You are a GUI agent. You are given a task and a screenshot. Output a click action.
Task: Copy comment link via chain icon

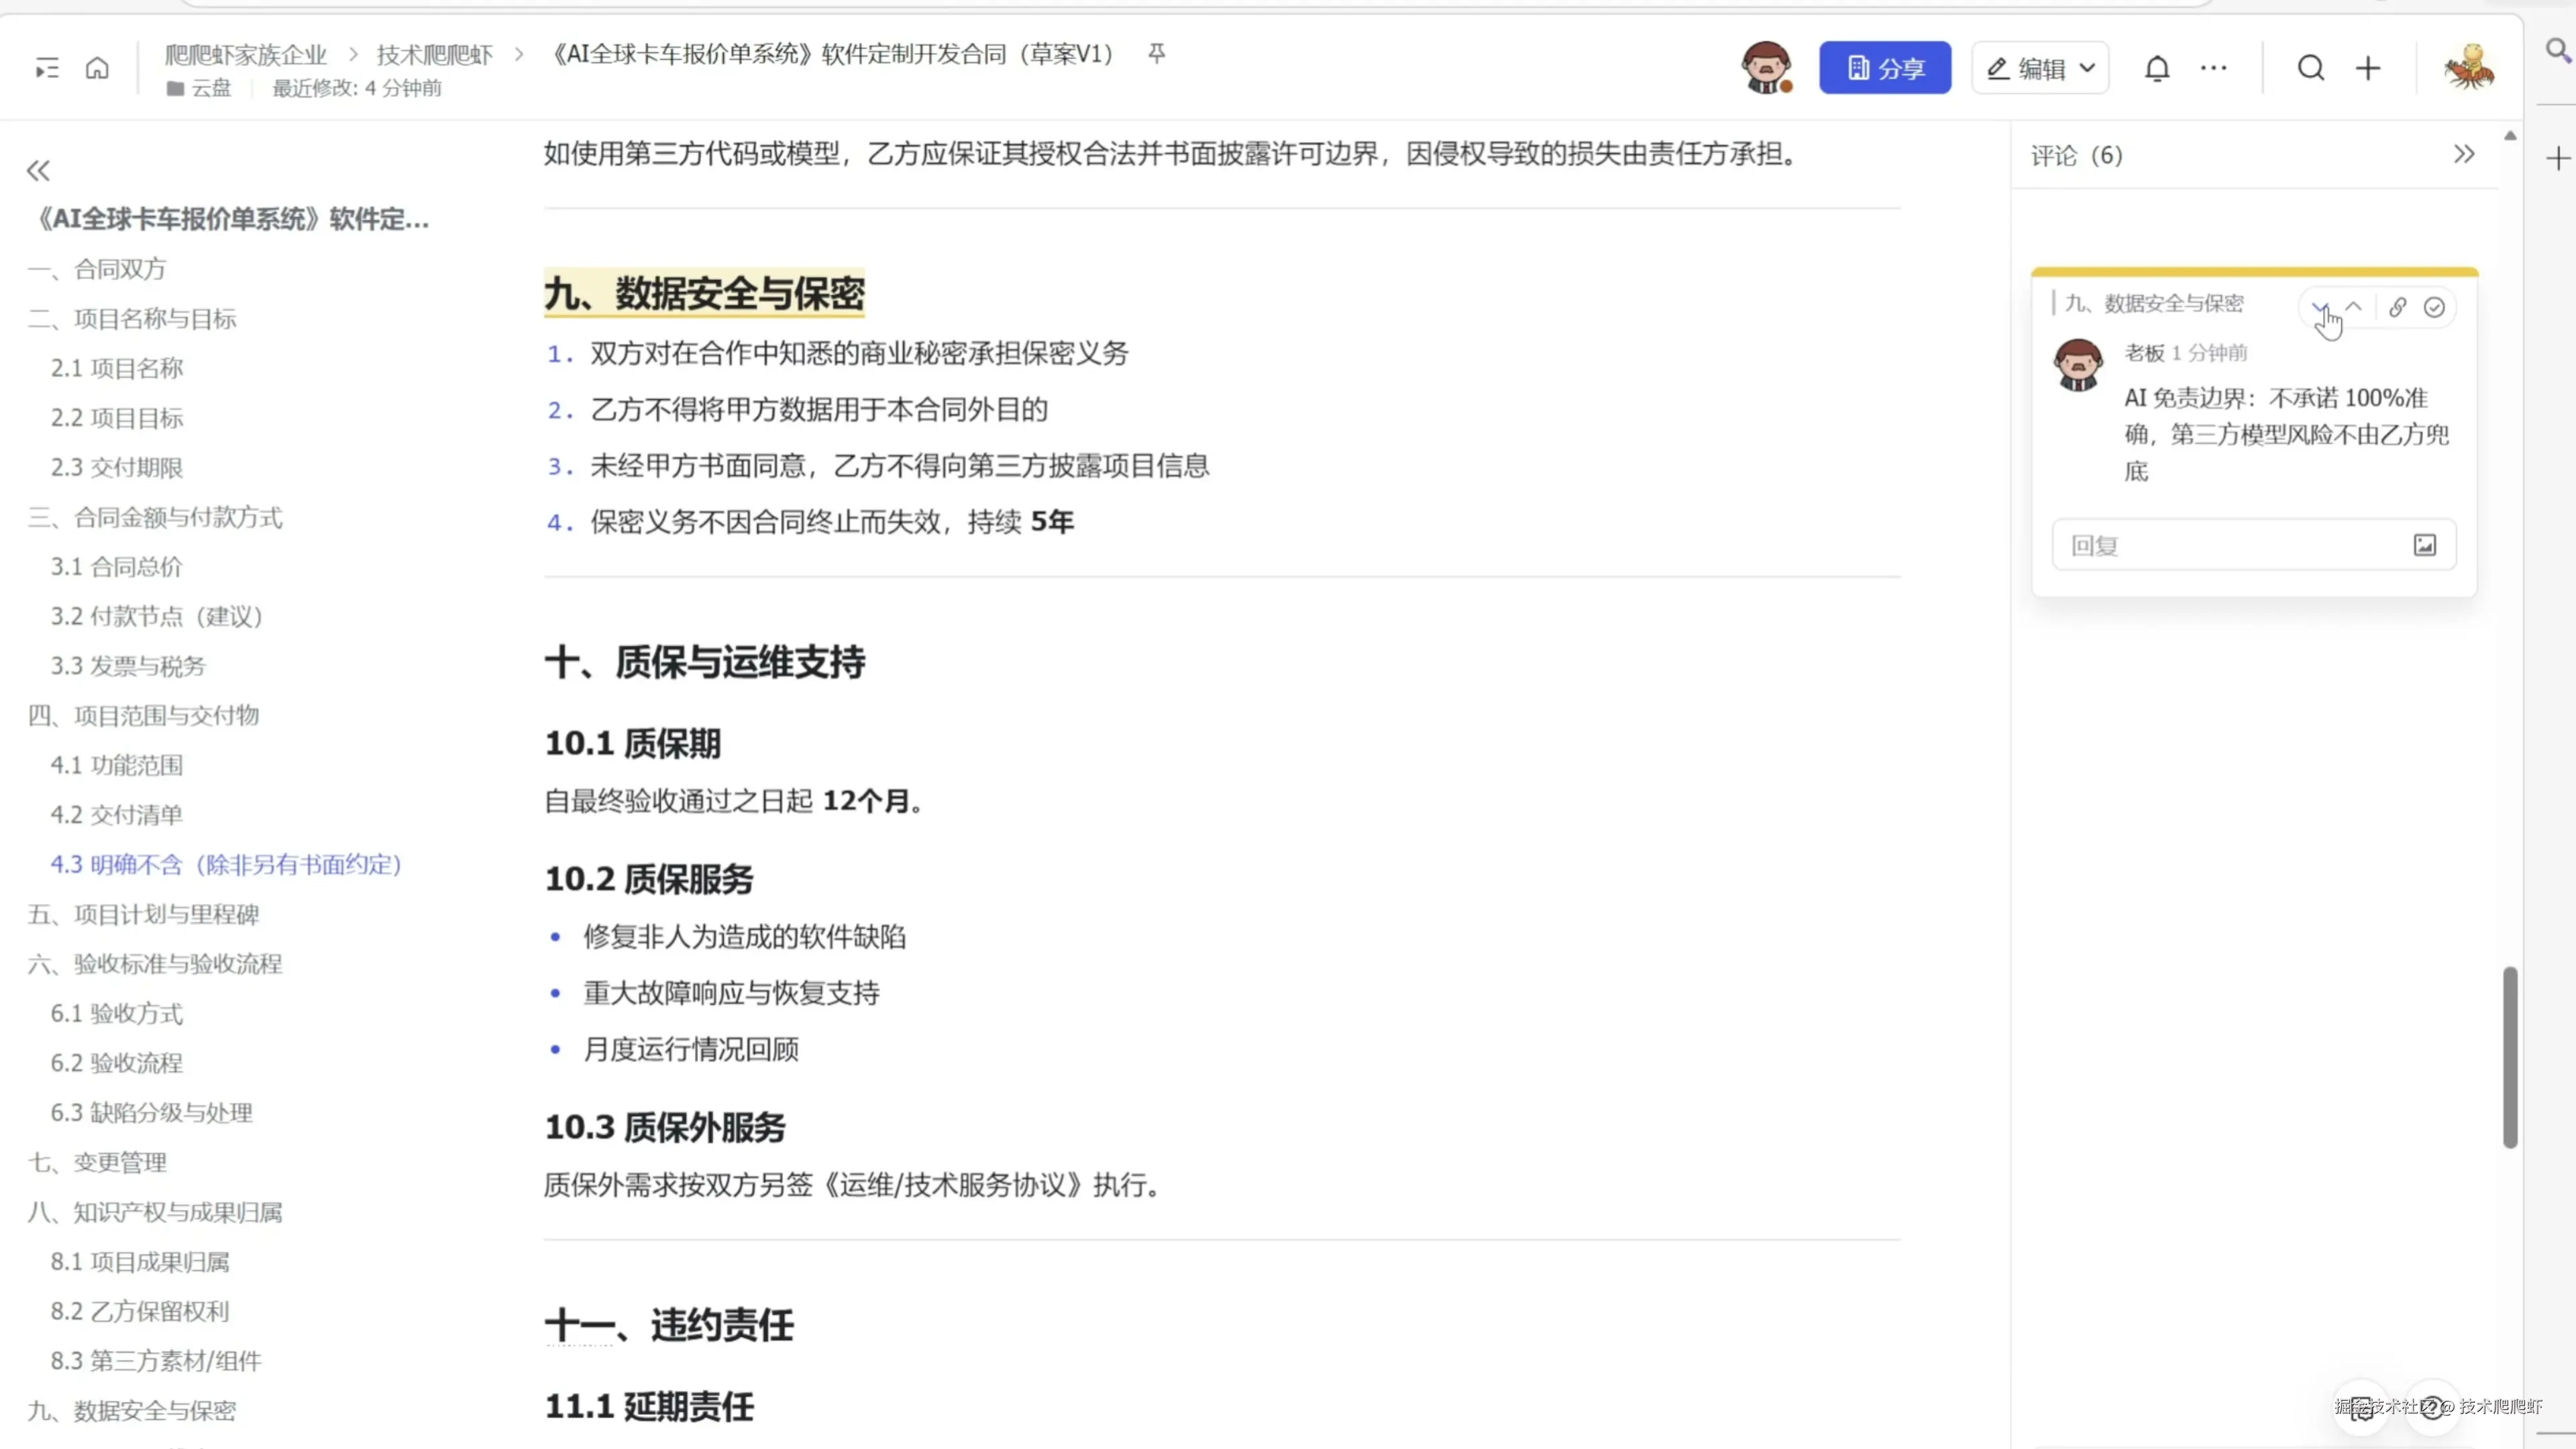click(2398, 307)
